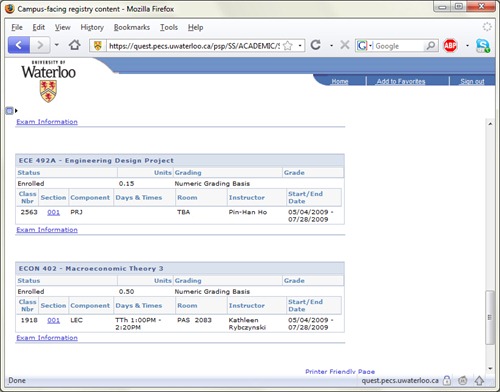The width and height of the screenshot is (500, 392).
Task: Expand the Adblock Plus dropdown arrow
Action: click(467, 46)
